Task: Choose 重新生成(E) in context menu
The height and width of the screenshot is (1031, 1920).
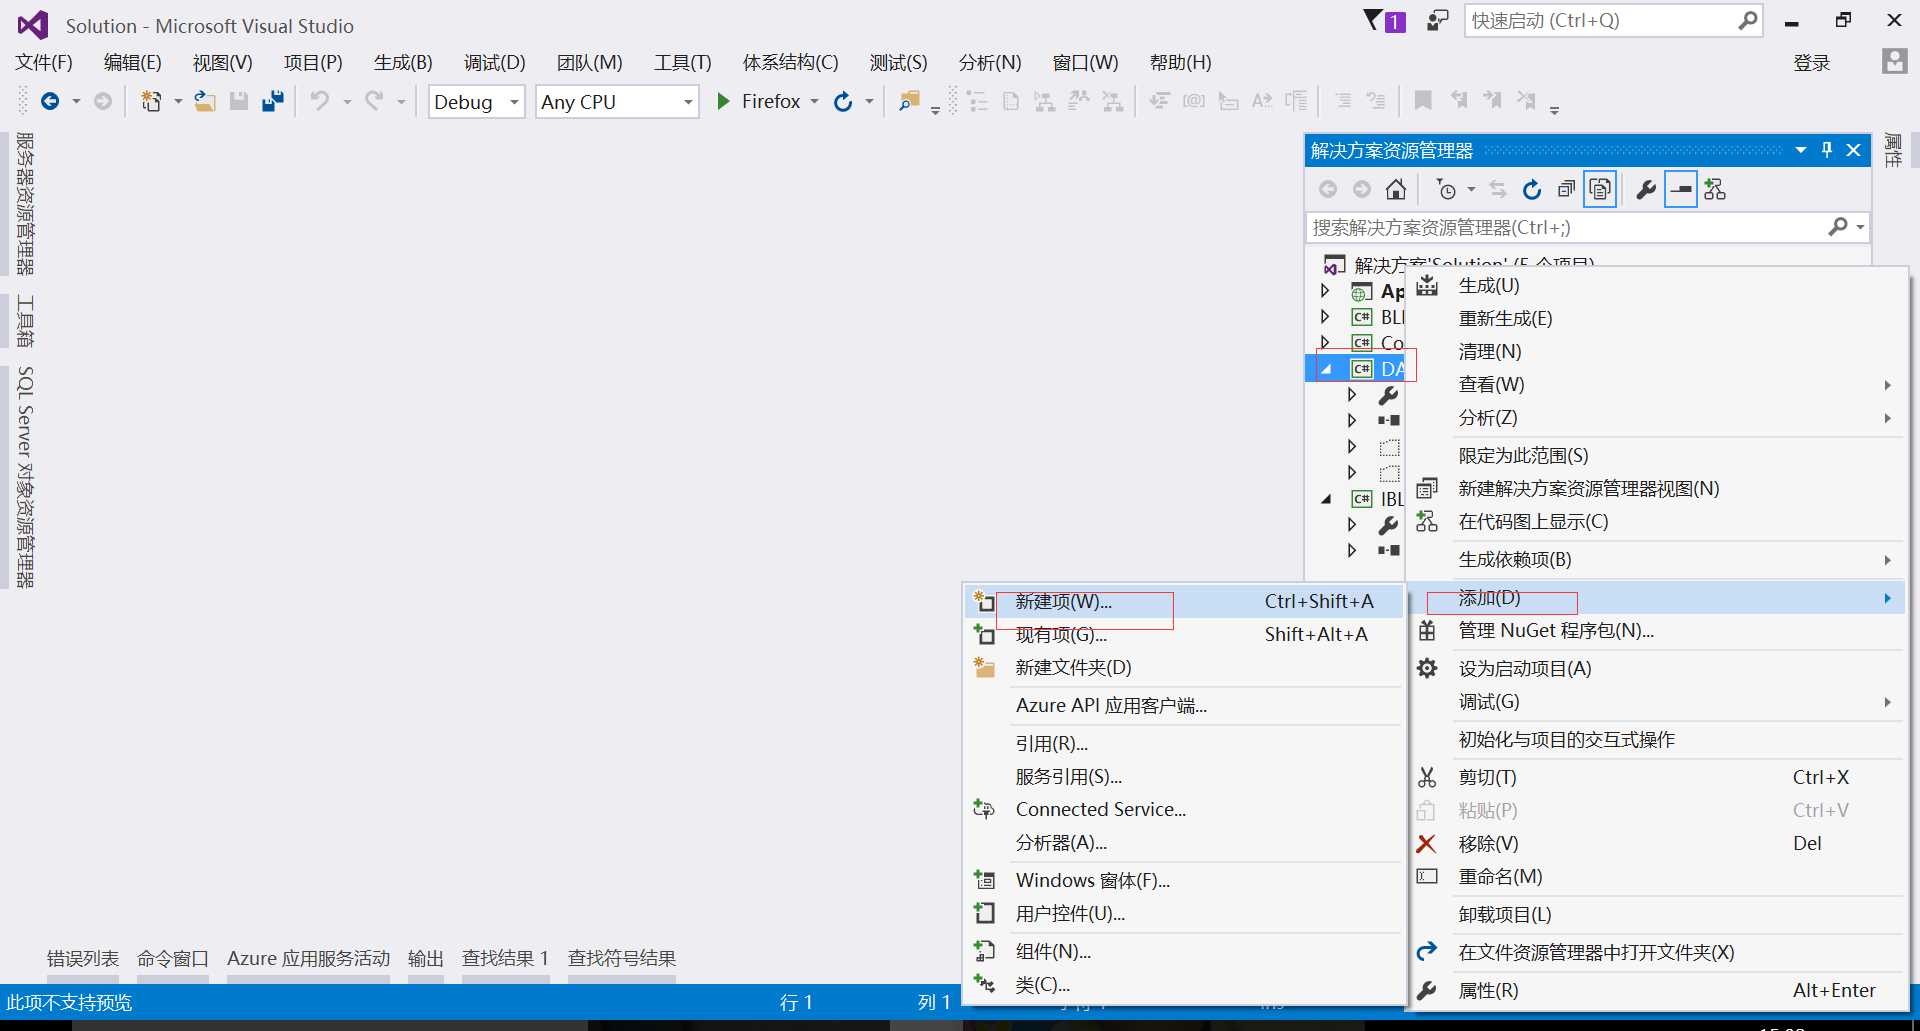Action: click(1656, 319)
